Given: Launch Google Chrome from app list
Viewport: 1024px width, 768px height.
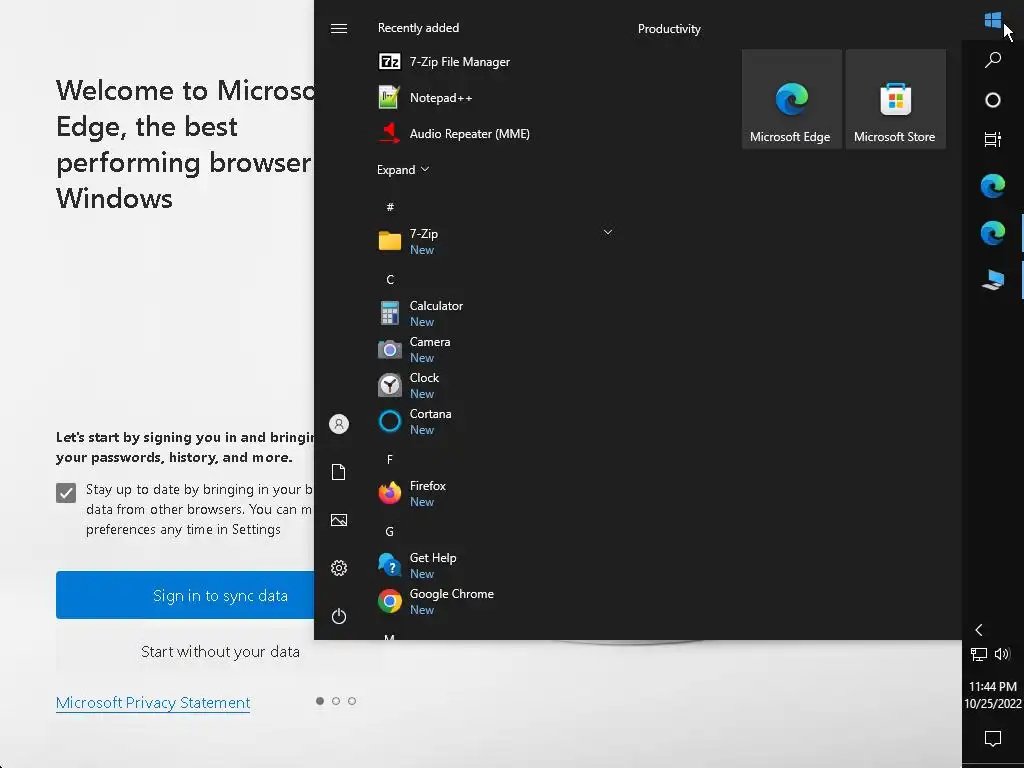Looking at the screenshot, I should (x=496, y=601).
